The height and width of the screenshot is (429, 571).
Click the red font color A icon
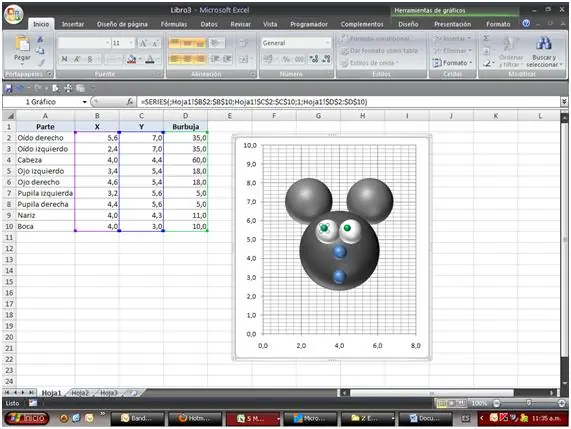[149, 59]
